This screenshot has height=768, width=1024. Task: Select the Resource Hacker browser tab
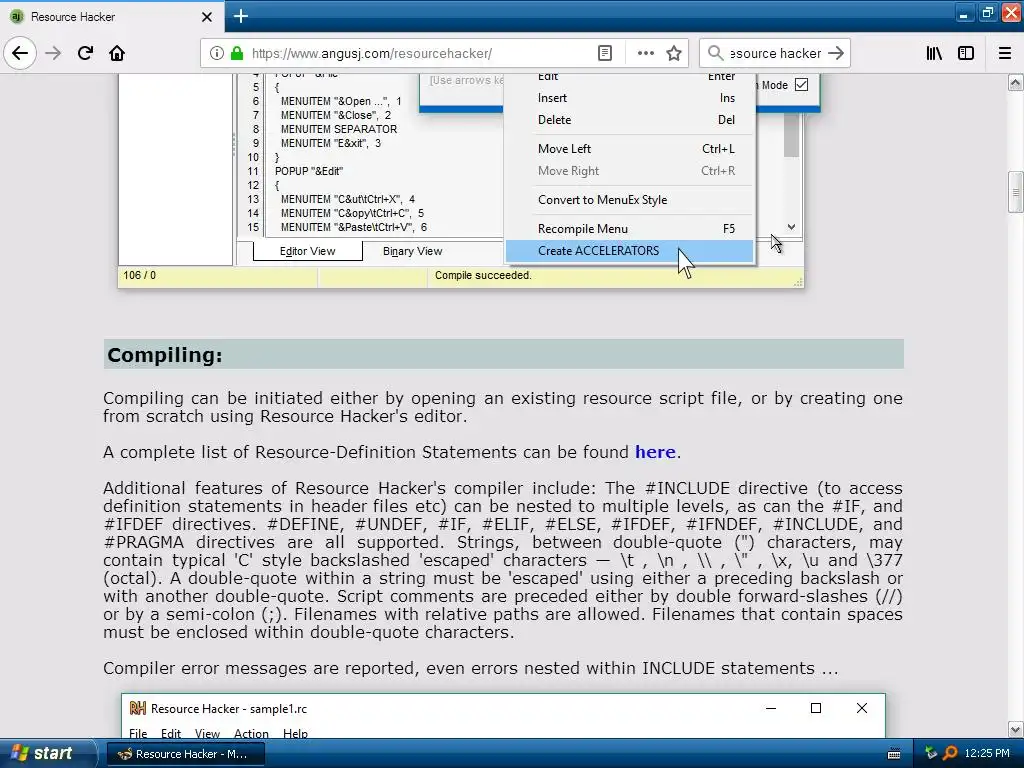click(x=112, y=17)
